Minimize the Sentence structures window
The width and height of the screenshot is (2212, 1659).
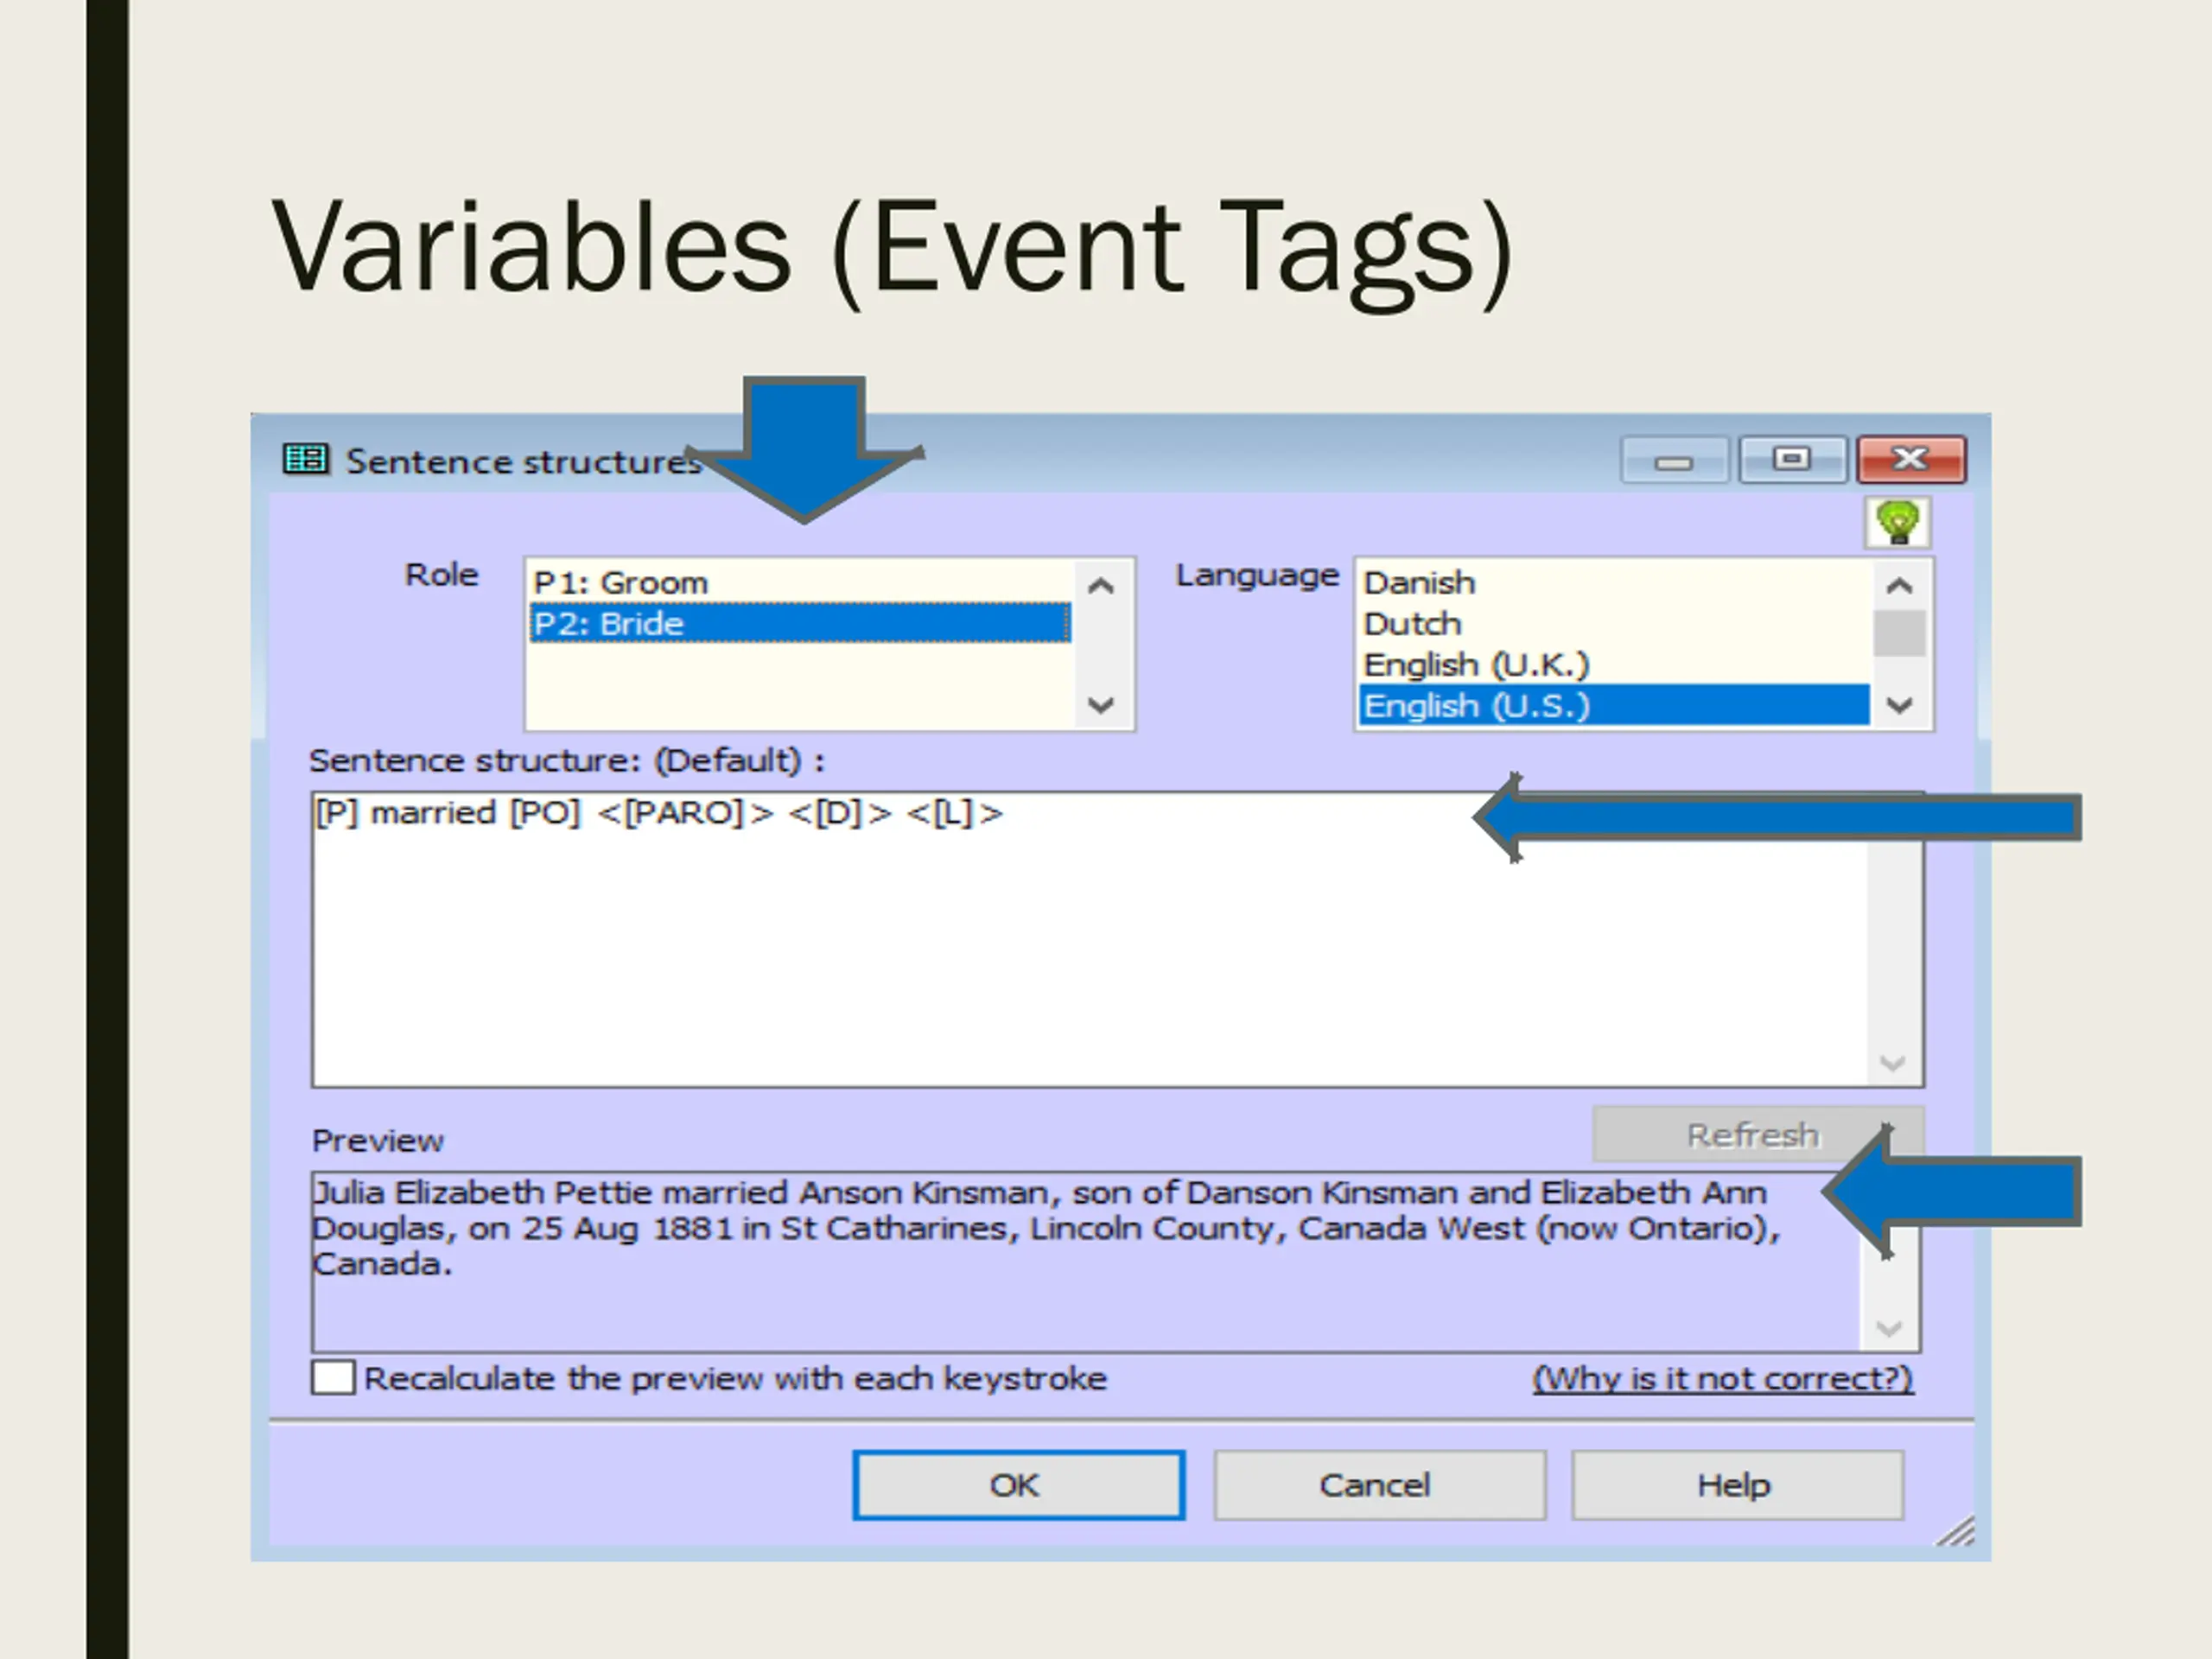(1674, 460)
